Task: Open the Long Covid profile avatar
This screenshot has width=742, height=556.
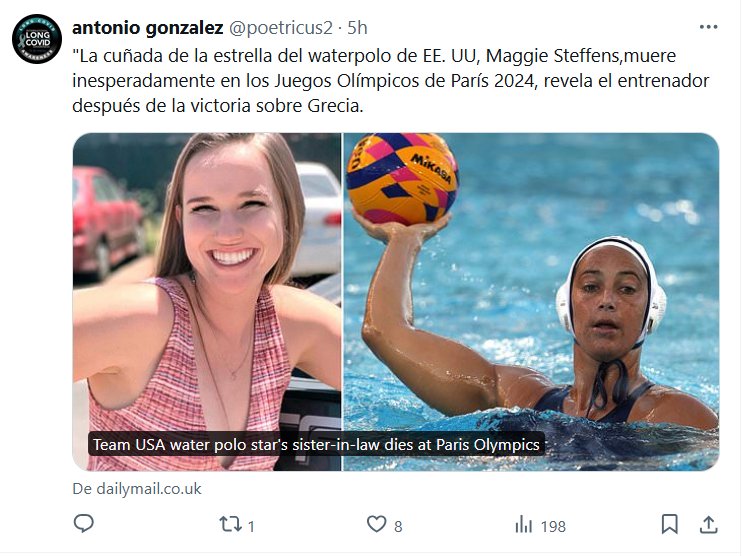Action: point(37,42)
